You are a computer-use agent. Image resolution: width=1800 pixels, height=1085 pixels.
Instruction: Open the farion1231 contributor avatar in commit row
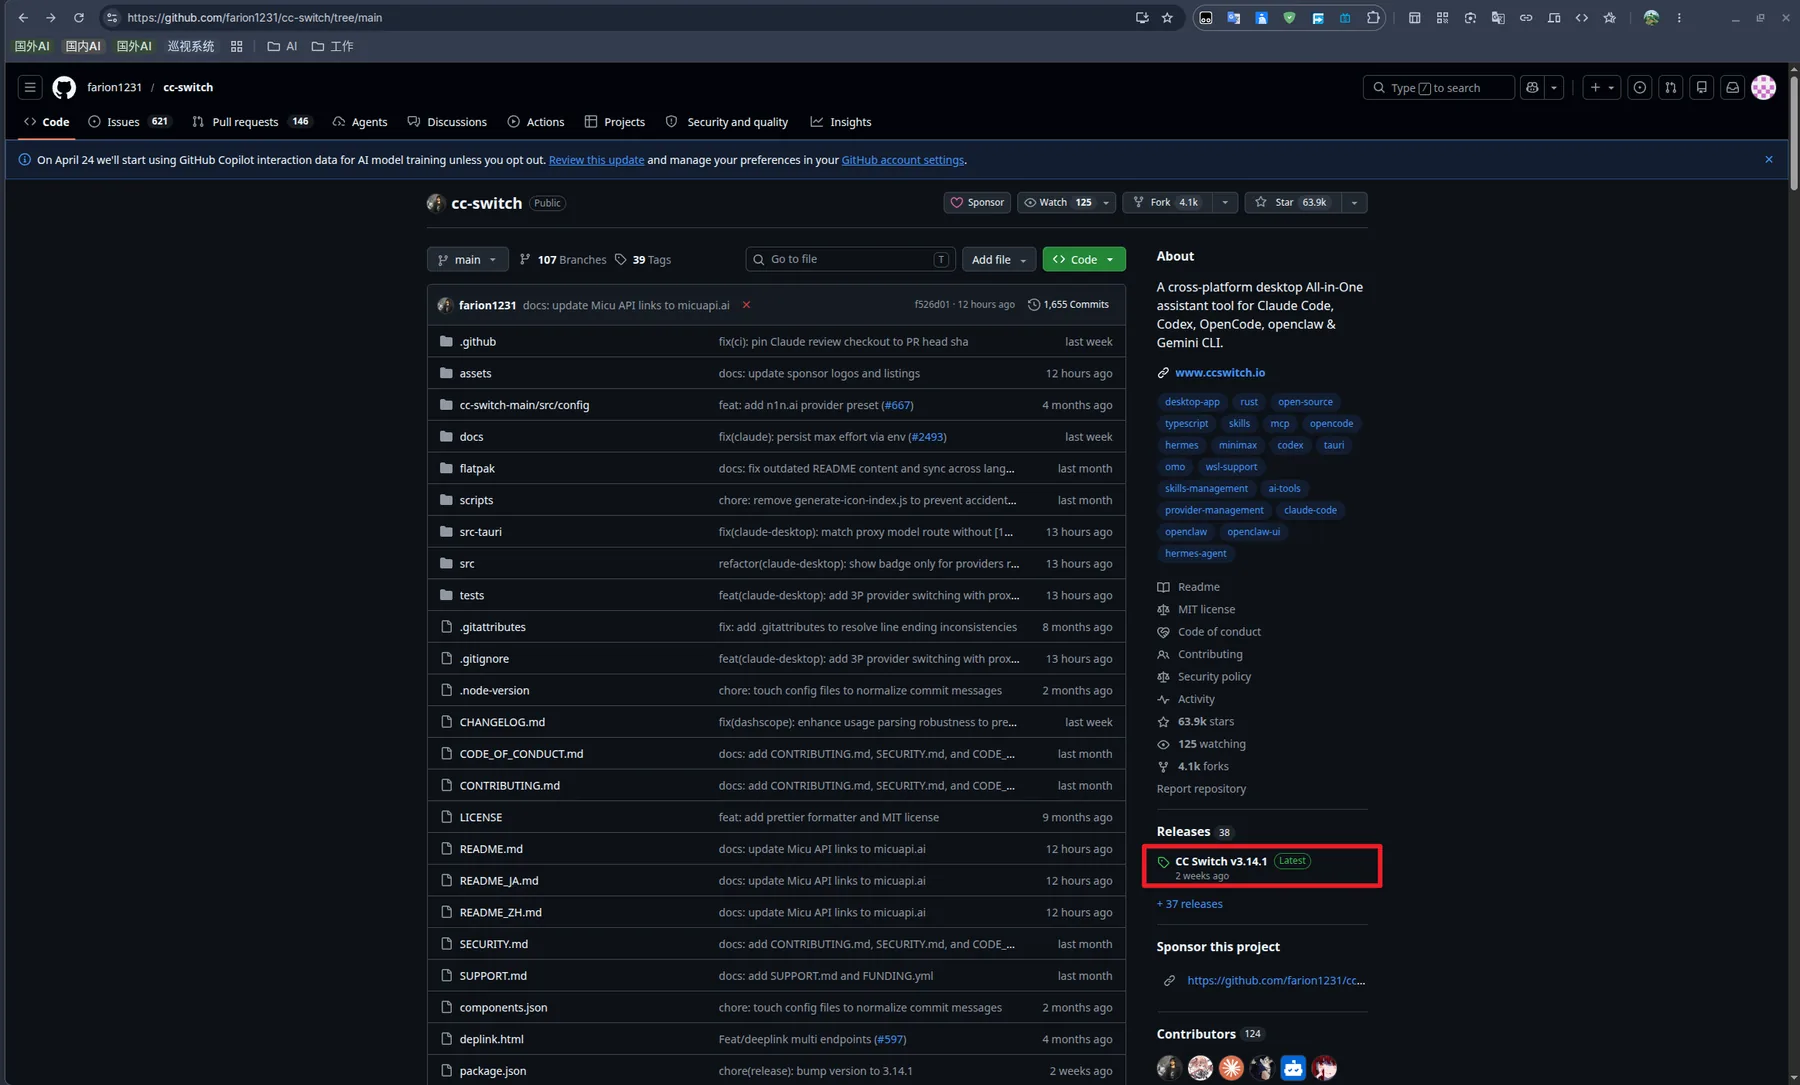[x=445, y=305]
